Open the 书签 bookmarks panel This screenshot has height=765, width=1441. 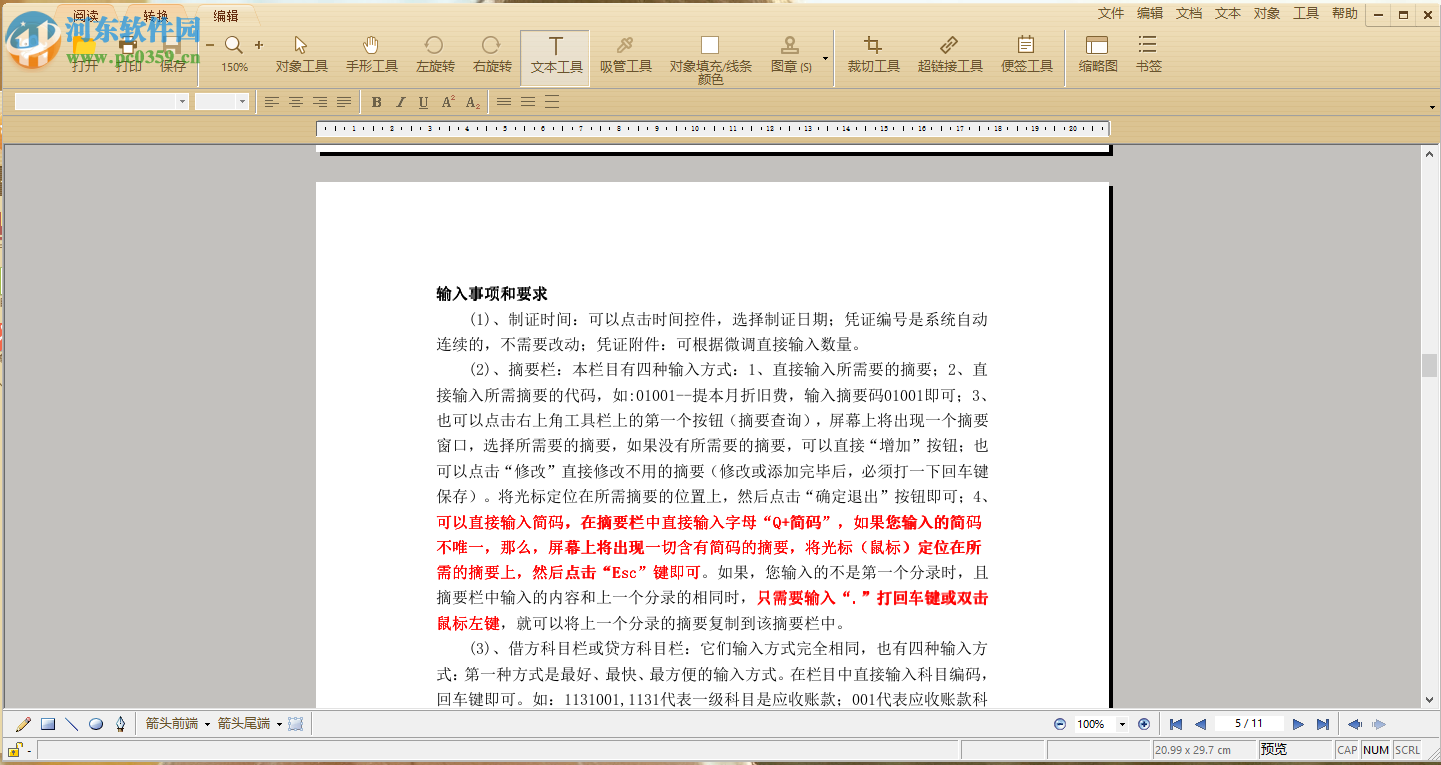point(1146,57)
